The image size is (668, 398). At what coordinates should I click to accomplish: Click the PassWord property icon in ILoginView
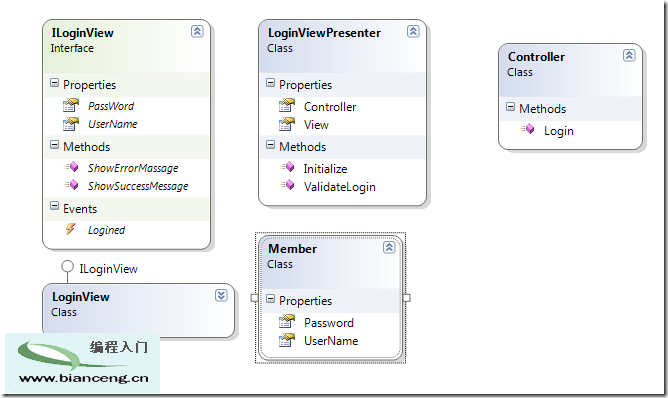(71, 105)
